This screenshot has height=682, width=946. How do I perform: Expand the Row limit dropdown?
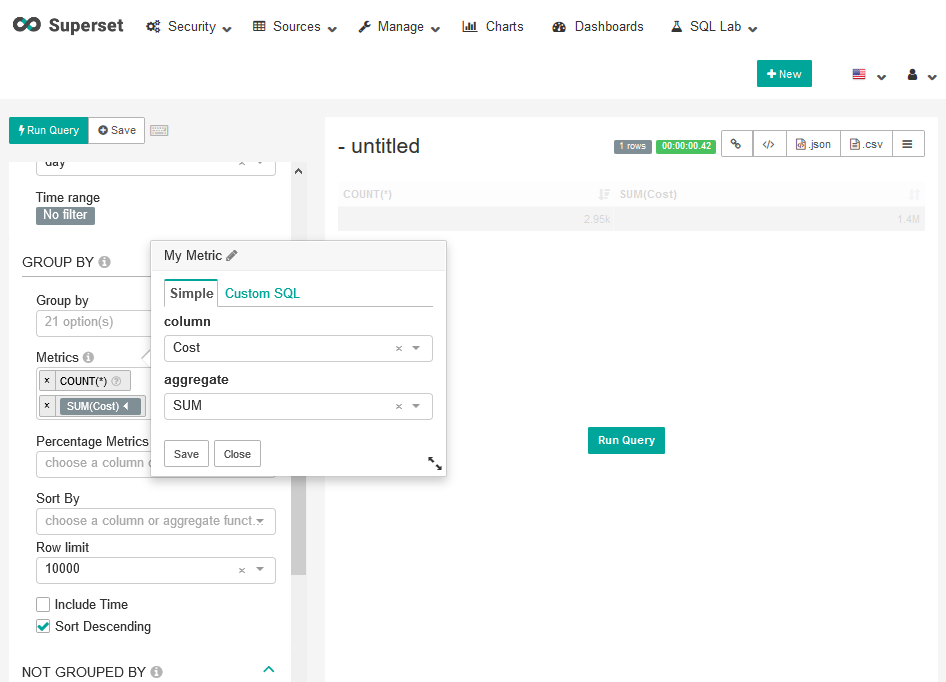[260, 569]
